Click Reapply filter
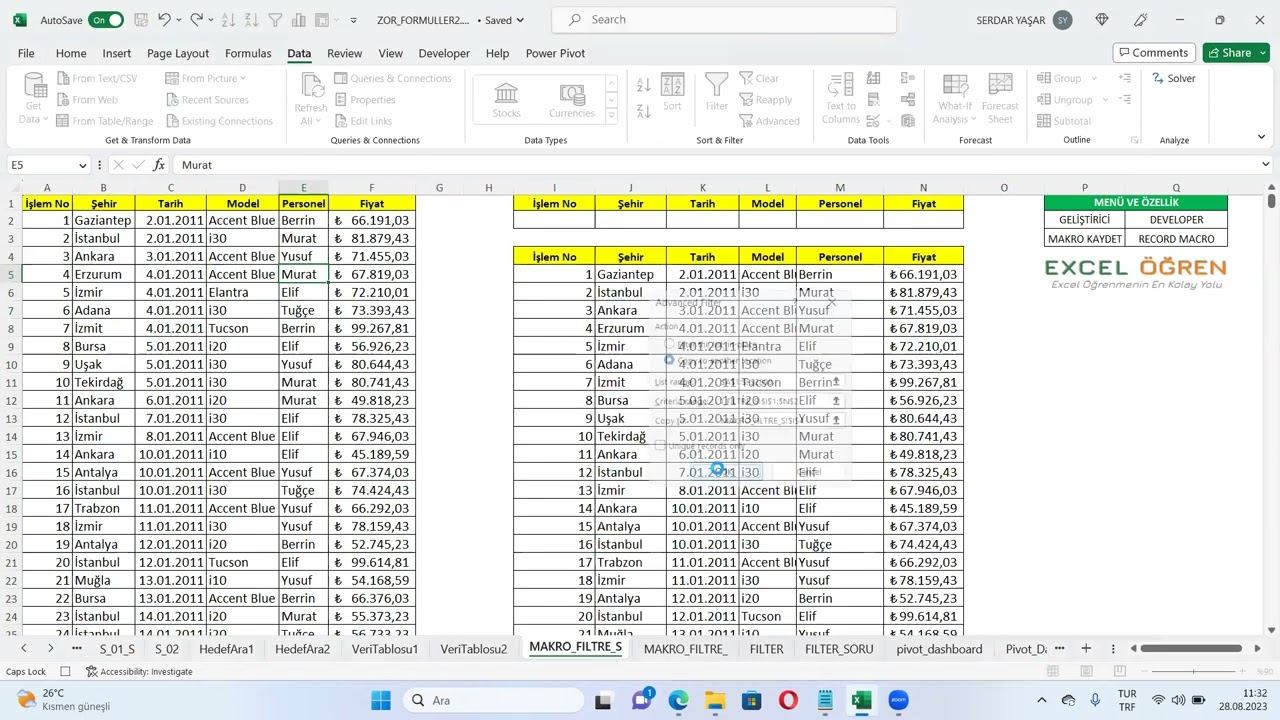Screen dimensions: 1280x720 (765, 100)
